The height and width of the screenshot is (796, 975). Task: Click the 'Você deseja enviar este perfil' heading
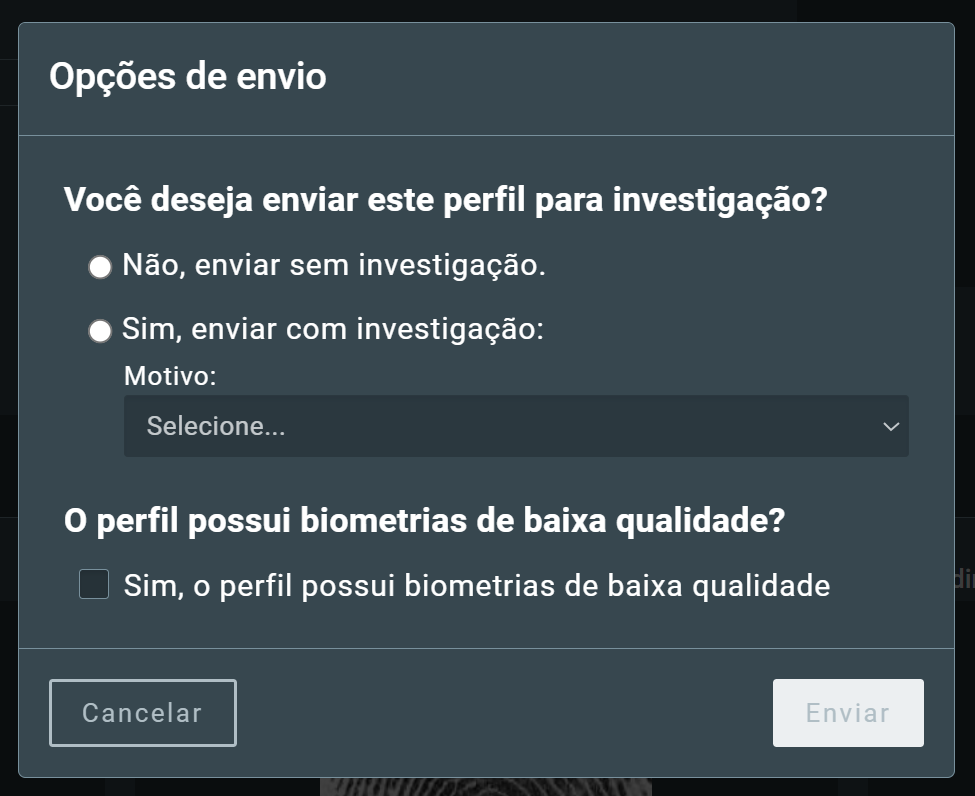[x=446, y=200]
